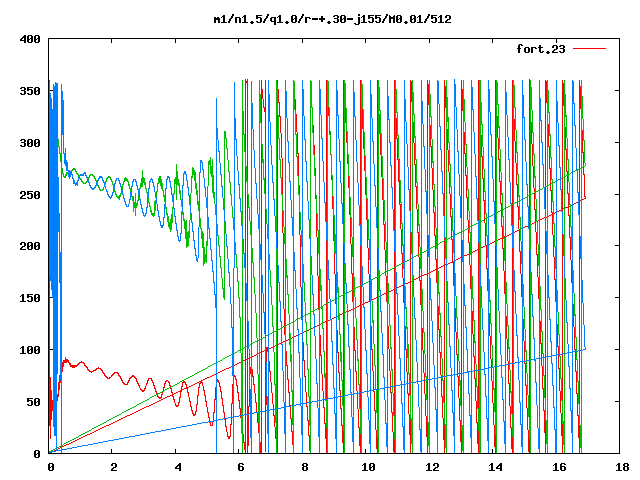Image resolution: width=640 pixels, height=480 pixels.
Task: Click x-axis label 4
Action: click(x=178, y=467)
